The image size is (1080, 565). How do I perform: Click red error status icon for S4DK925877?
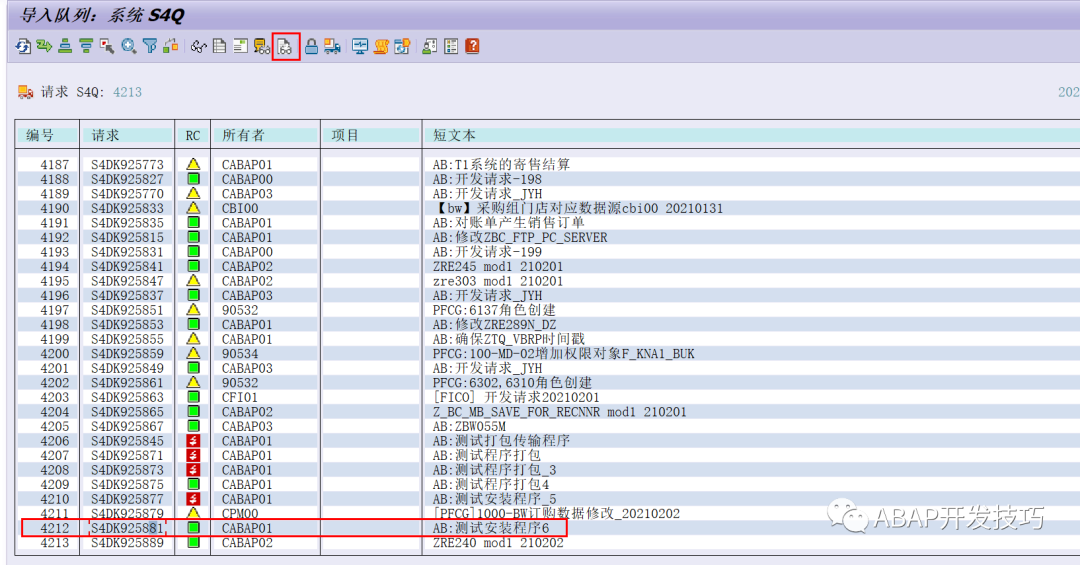pyautogui.click(x=194, y=499)
